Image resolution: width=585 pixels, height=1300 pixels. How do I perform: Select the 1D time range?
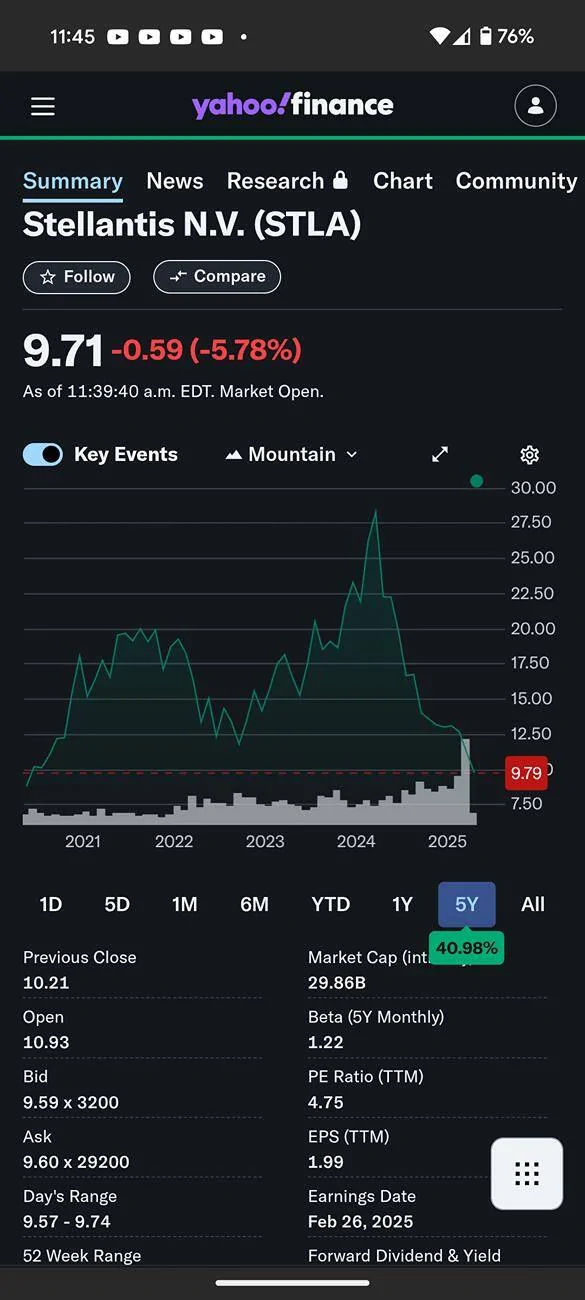tap(51, 904)
